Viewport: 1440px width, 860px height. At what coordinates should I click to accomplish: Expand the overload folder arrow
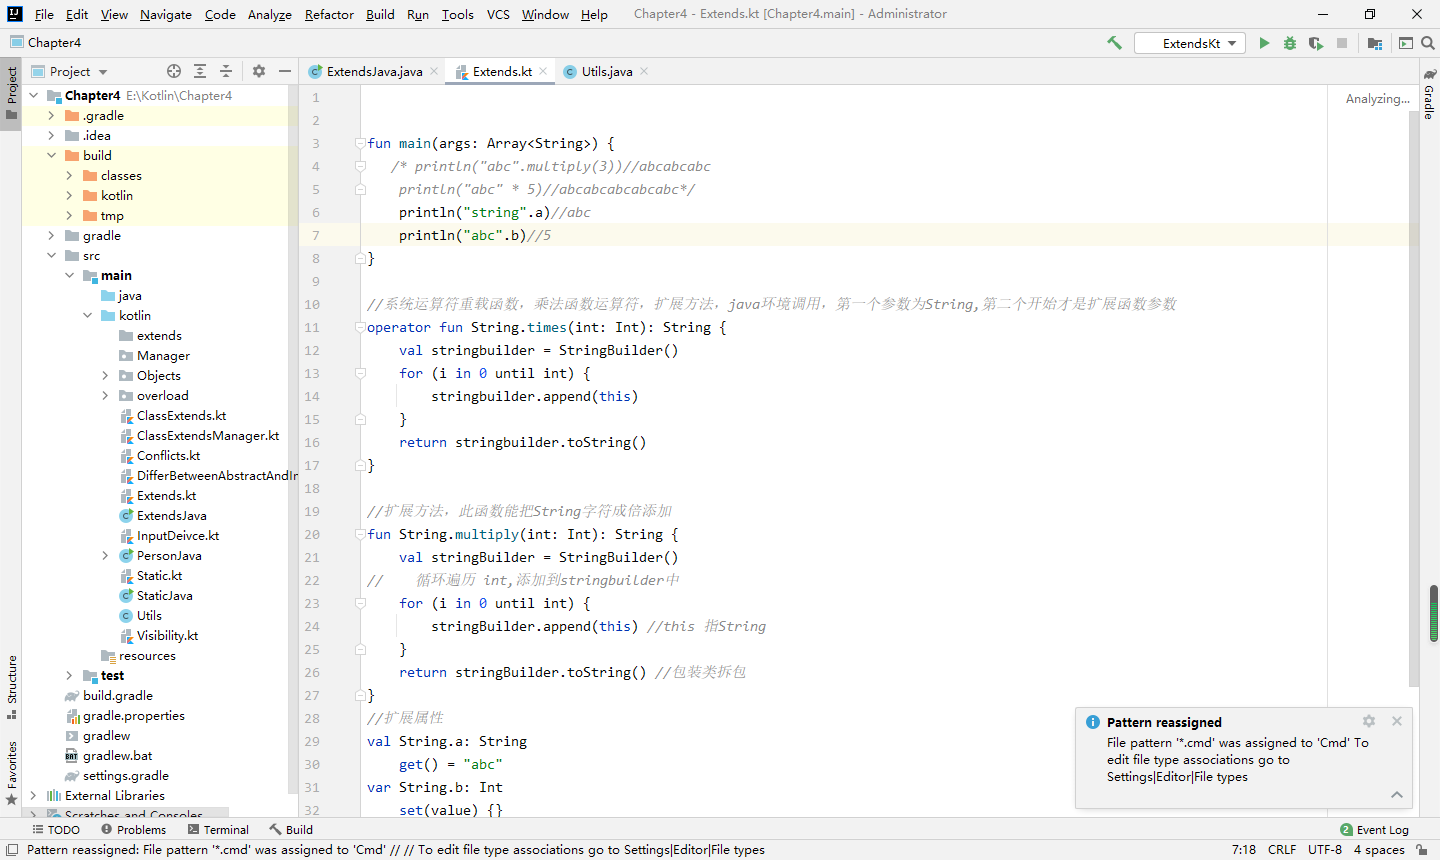(105, 395)
